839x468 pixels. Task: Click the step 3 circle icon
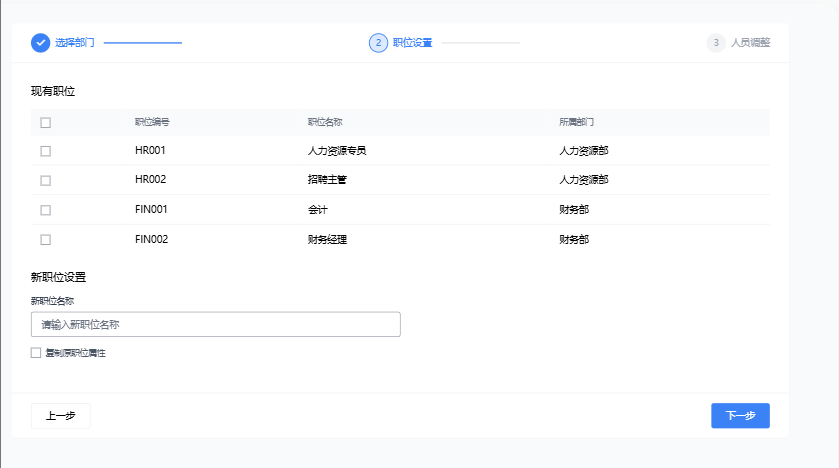716,43
